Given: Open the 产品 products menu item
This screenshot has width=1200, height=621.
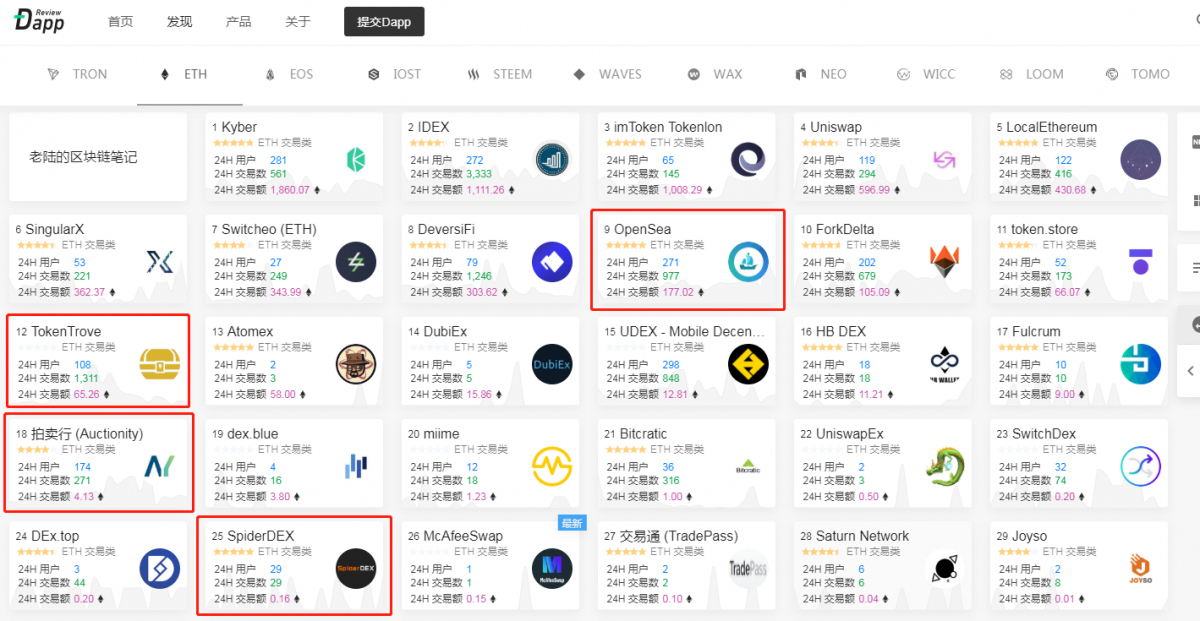Looking at the screenshot, I should click(238, 21).
